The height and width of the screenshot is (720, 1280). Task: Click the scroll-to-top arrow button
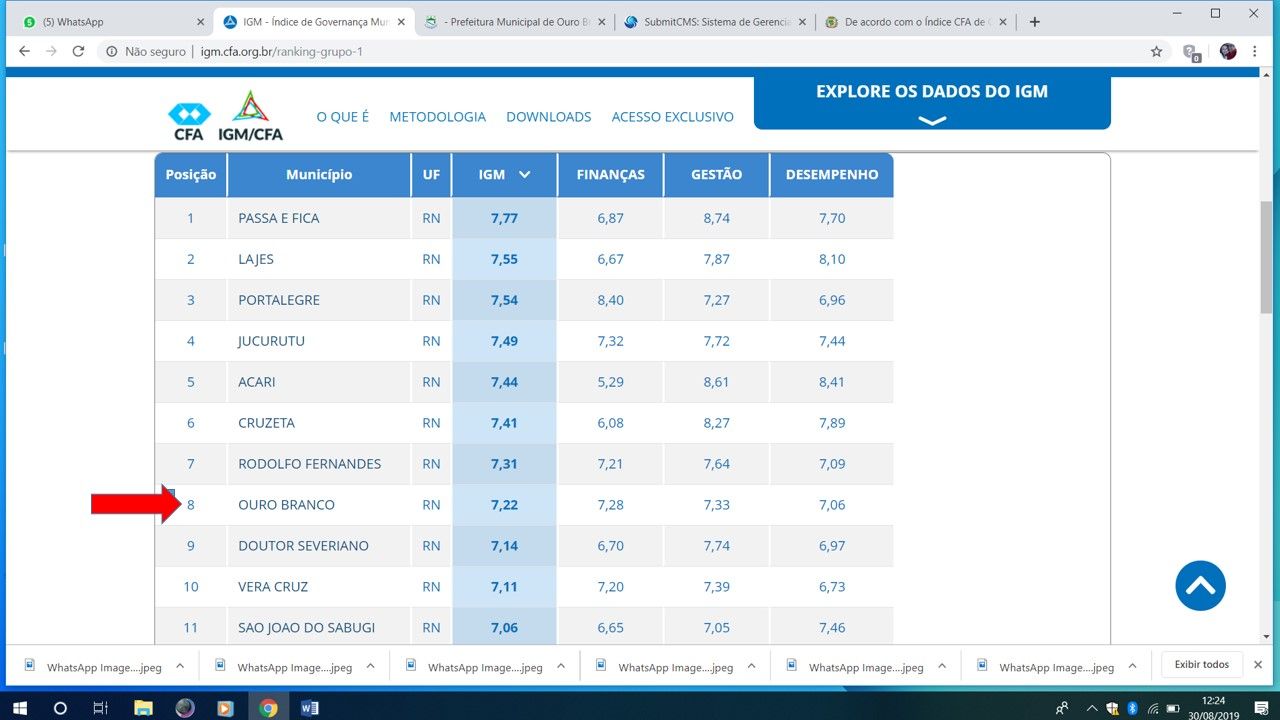click(x=1200, y=586)
